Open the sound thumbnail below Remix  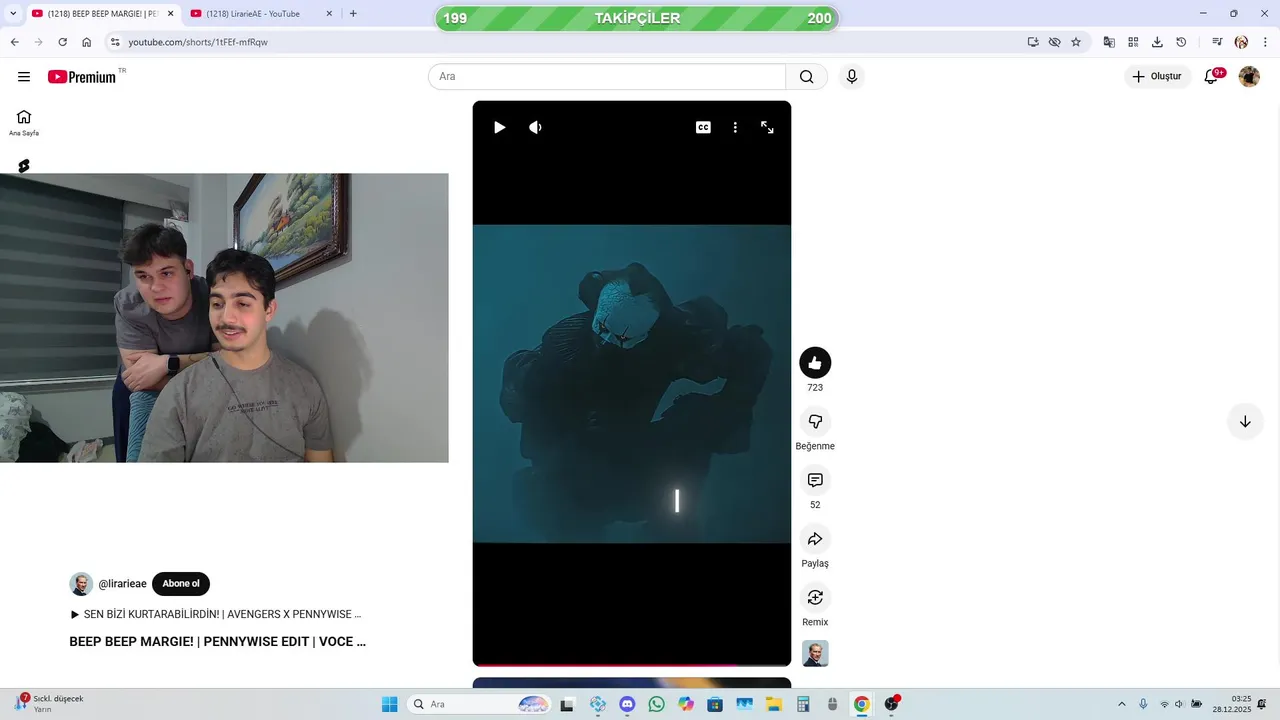tap(815, 653)
